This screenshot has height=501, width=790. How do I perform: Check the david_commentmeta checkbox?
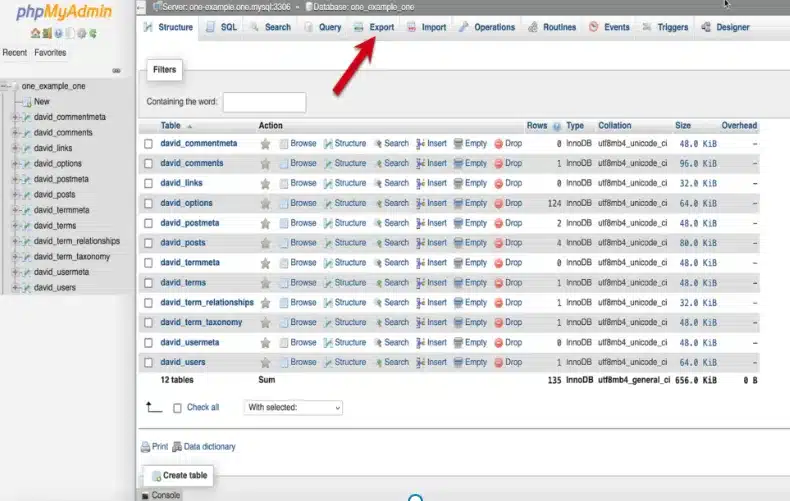pos(148,144)
